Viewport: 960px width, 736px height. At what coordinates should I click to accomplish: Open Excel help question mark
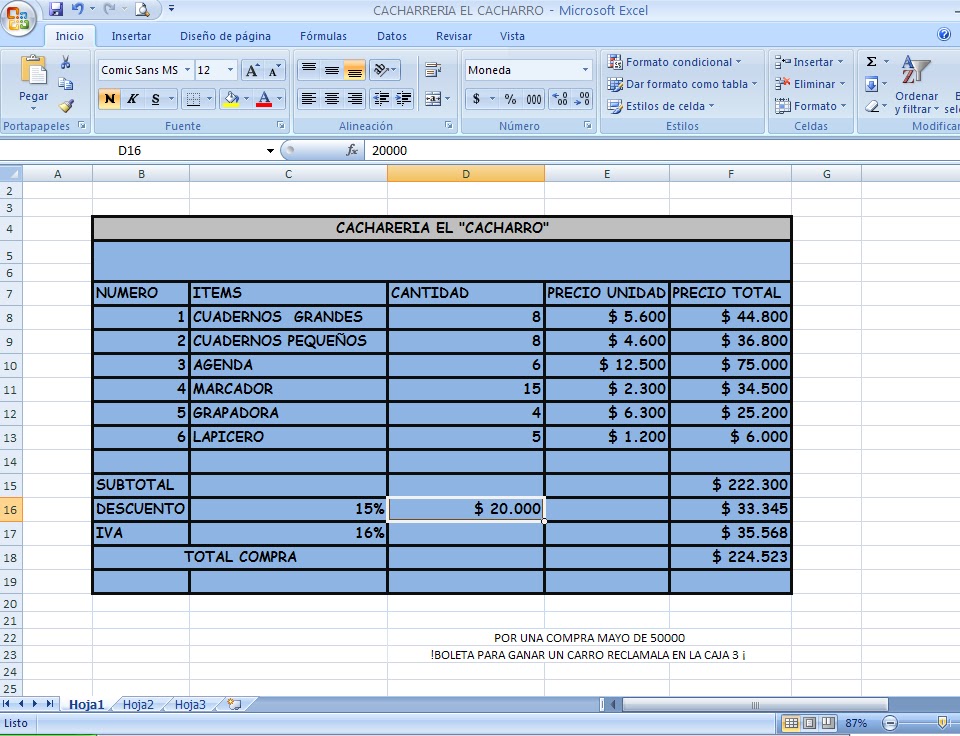(944, 34)
